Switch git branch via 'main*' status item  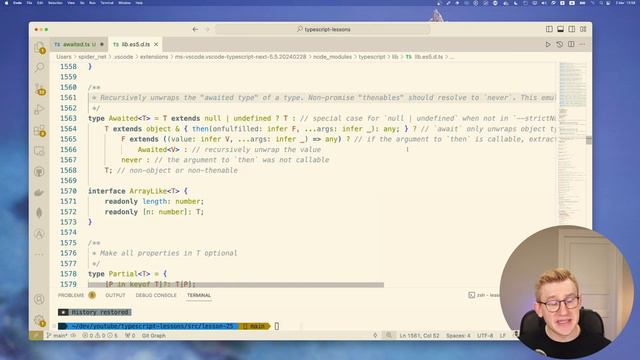pos(57,336)
